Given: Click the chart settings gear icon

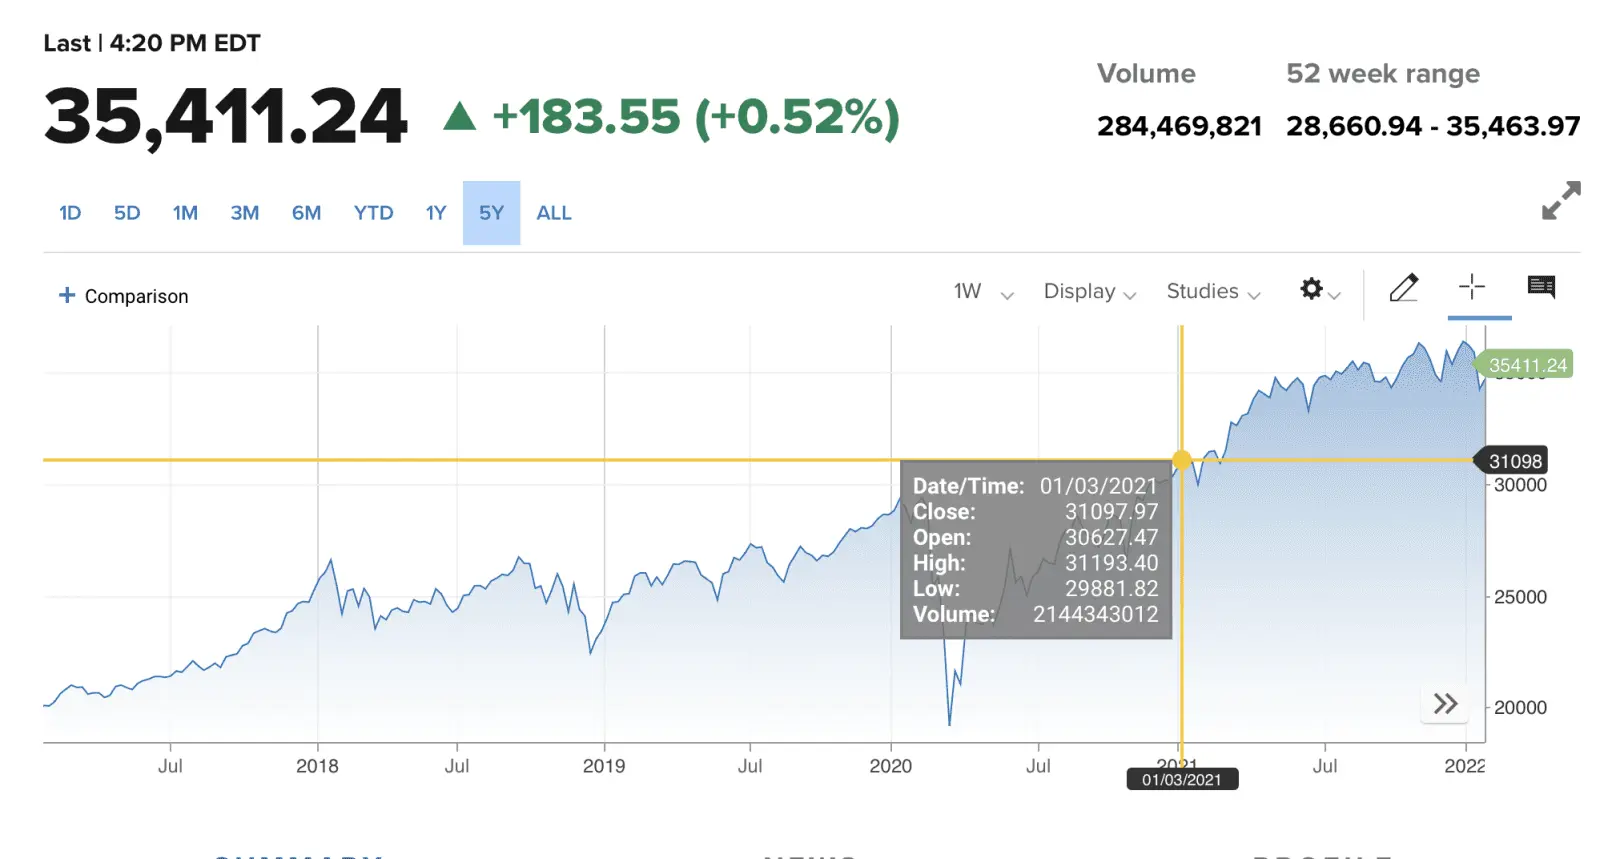Looking at the screenshot, I should point(1310,290).
